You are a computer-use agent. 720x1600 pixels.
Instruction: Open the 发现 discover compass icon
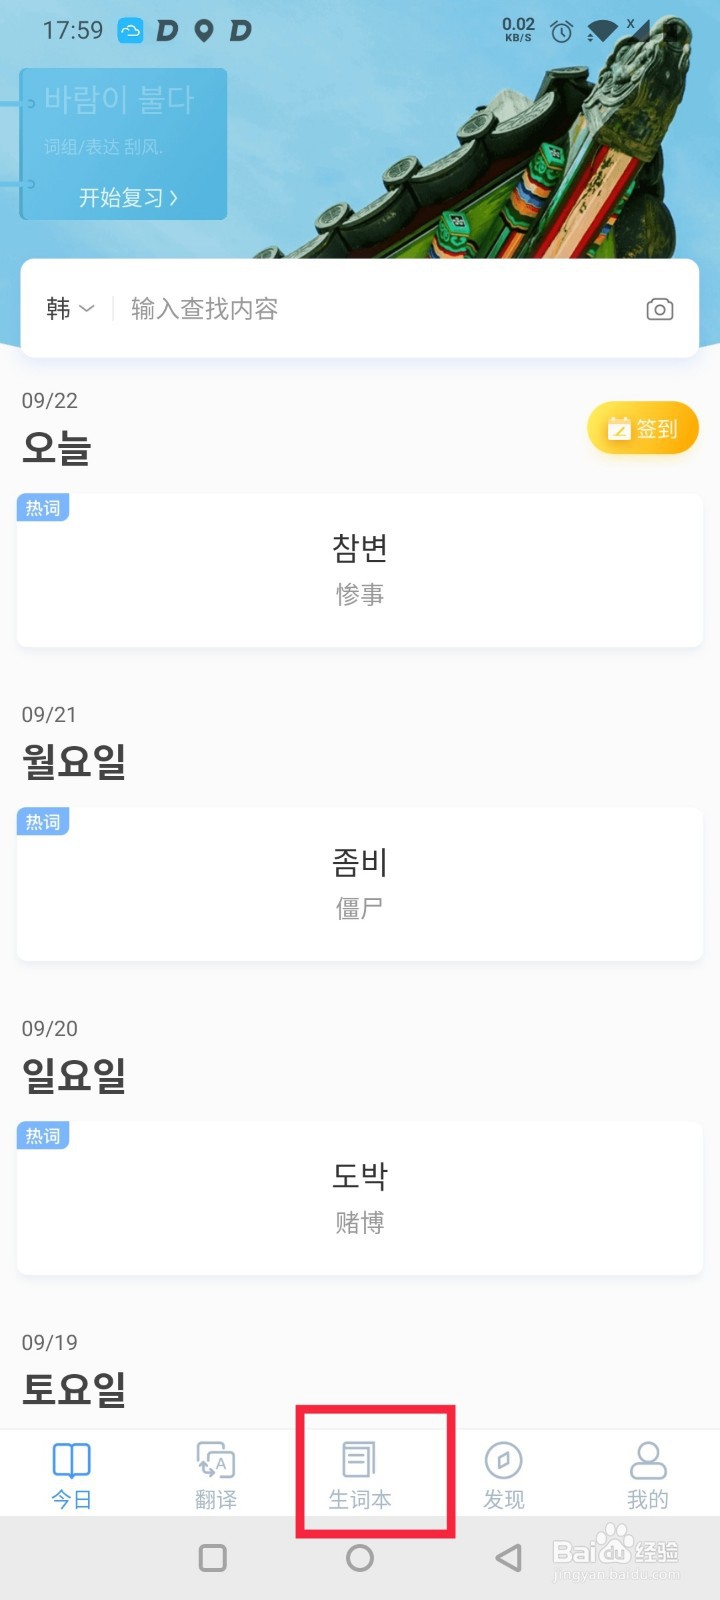click(503, 1474)
